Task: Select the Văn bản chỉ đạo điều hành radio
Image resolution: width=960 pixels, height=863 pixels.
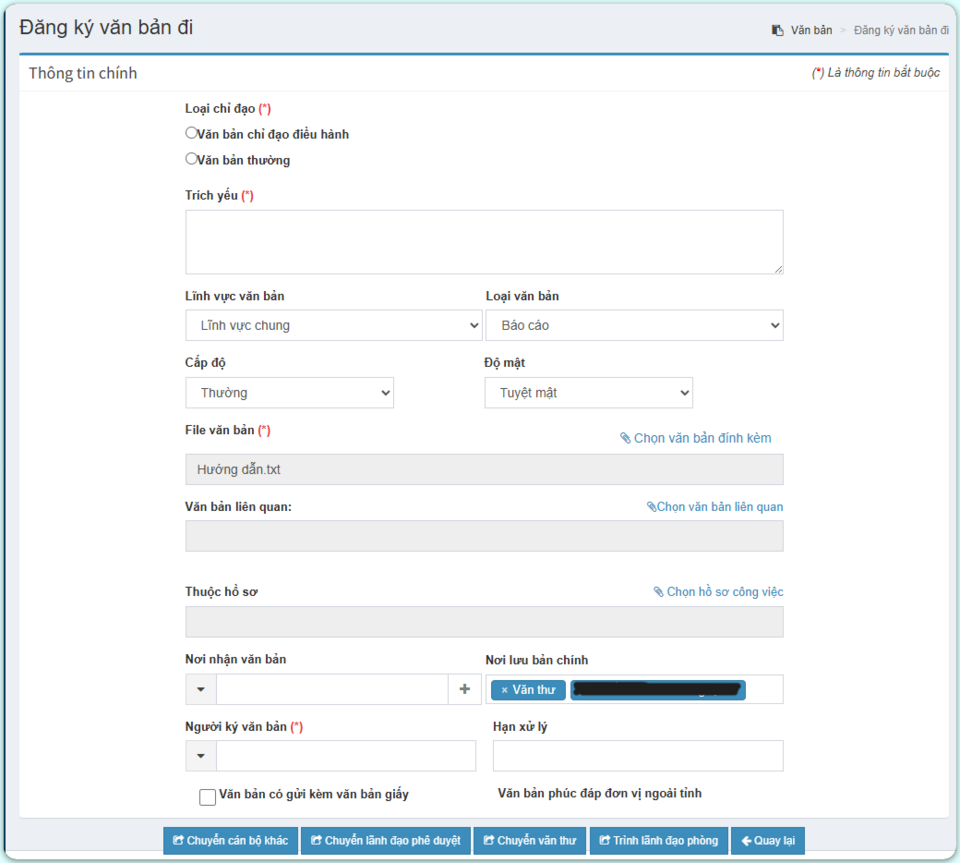Action: tap(191, 133)
